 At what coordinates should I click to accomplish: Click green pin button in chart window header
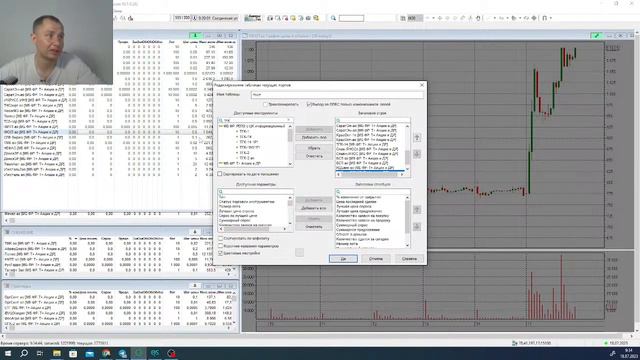(597, 36)
